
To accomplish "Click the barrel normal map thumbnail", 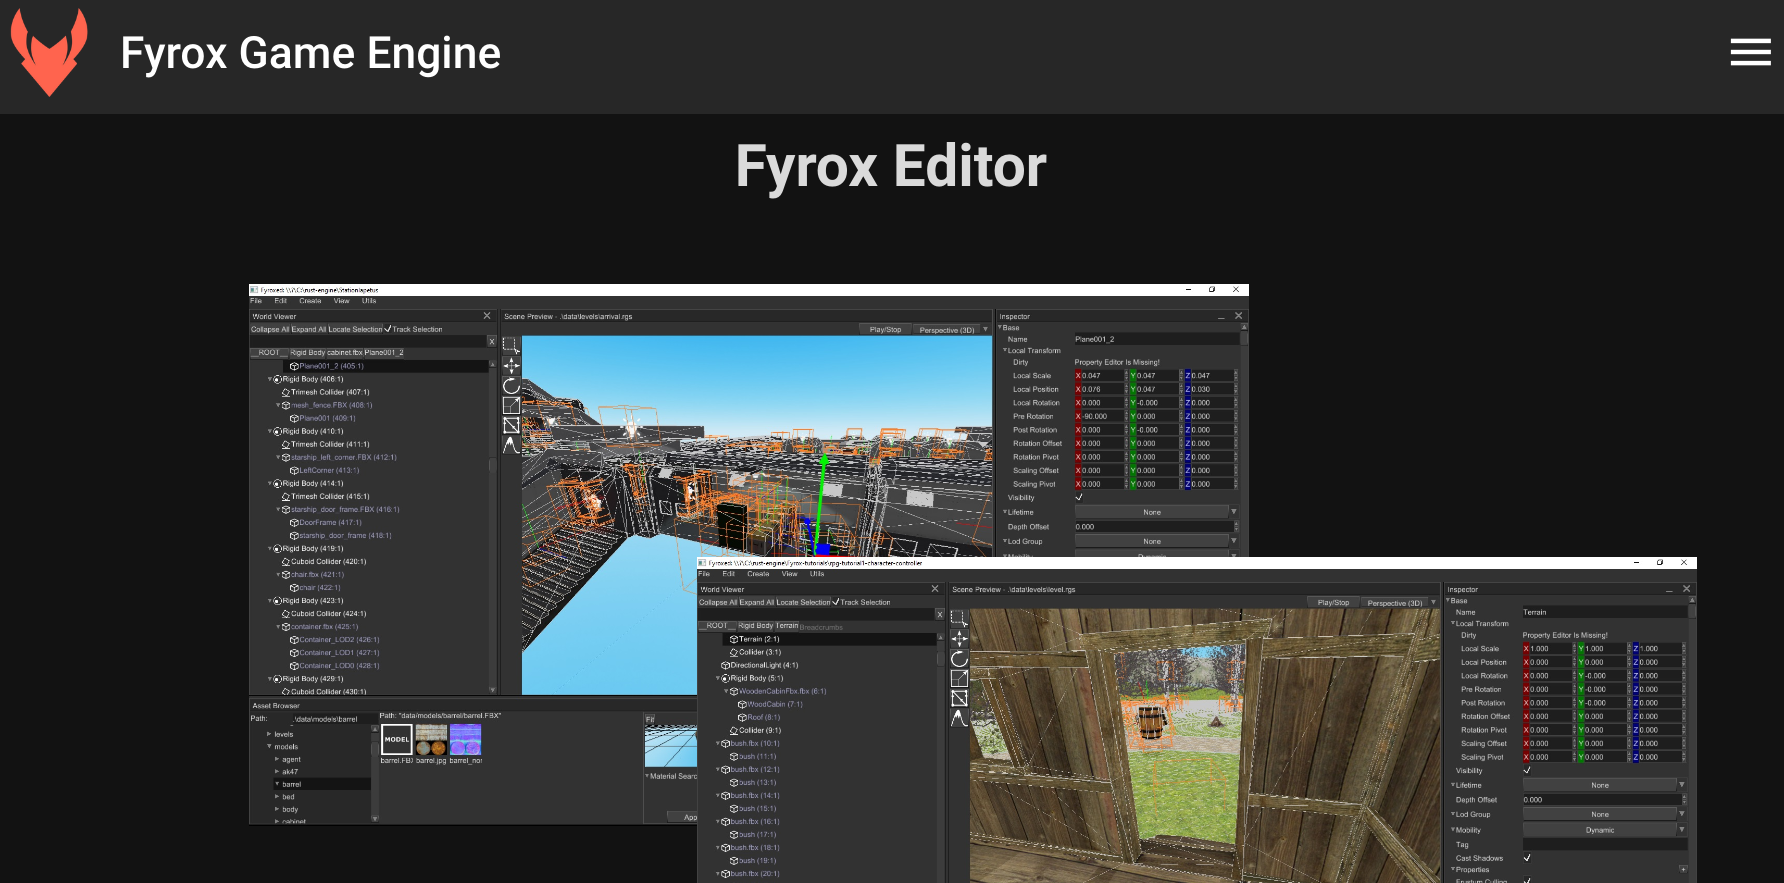I will tap(465, 739).
